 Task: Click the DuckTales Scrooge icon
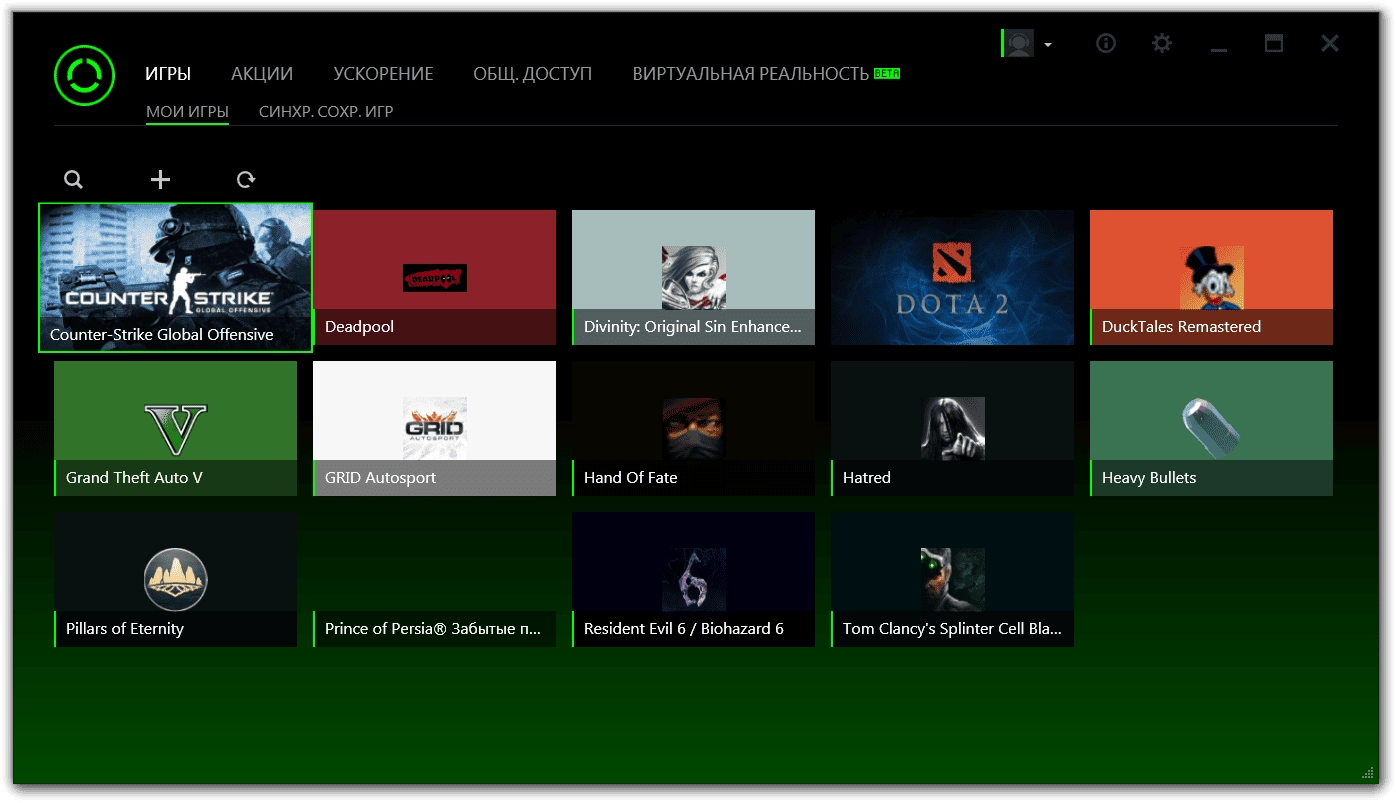click(1211, 278)
